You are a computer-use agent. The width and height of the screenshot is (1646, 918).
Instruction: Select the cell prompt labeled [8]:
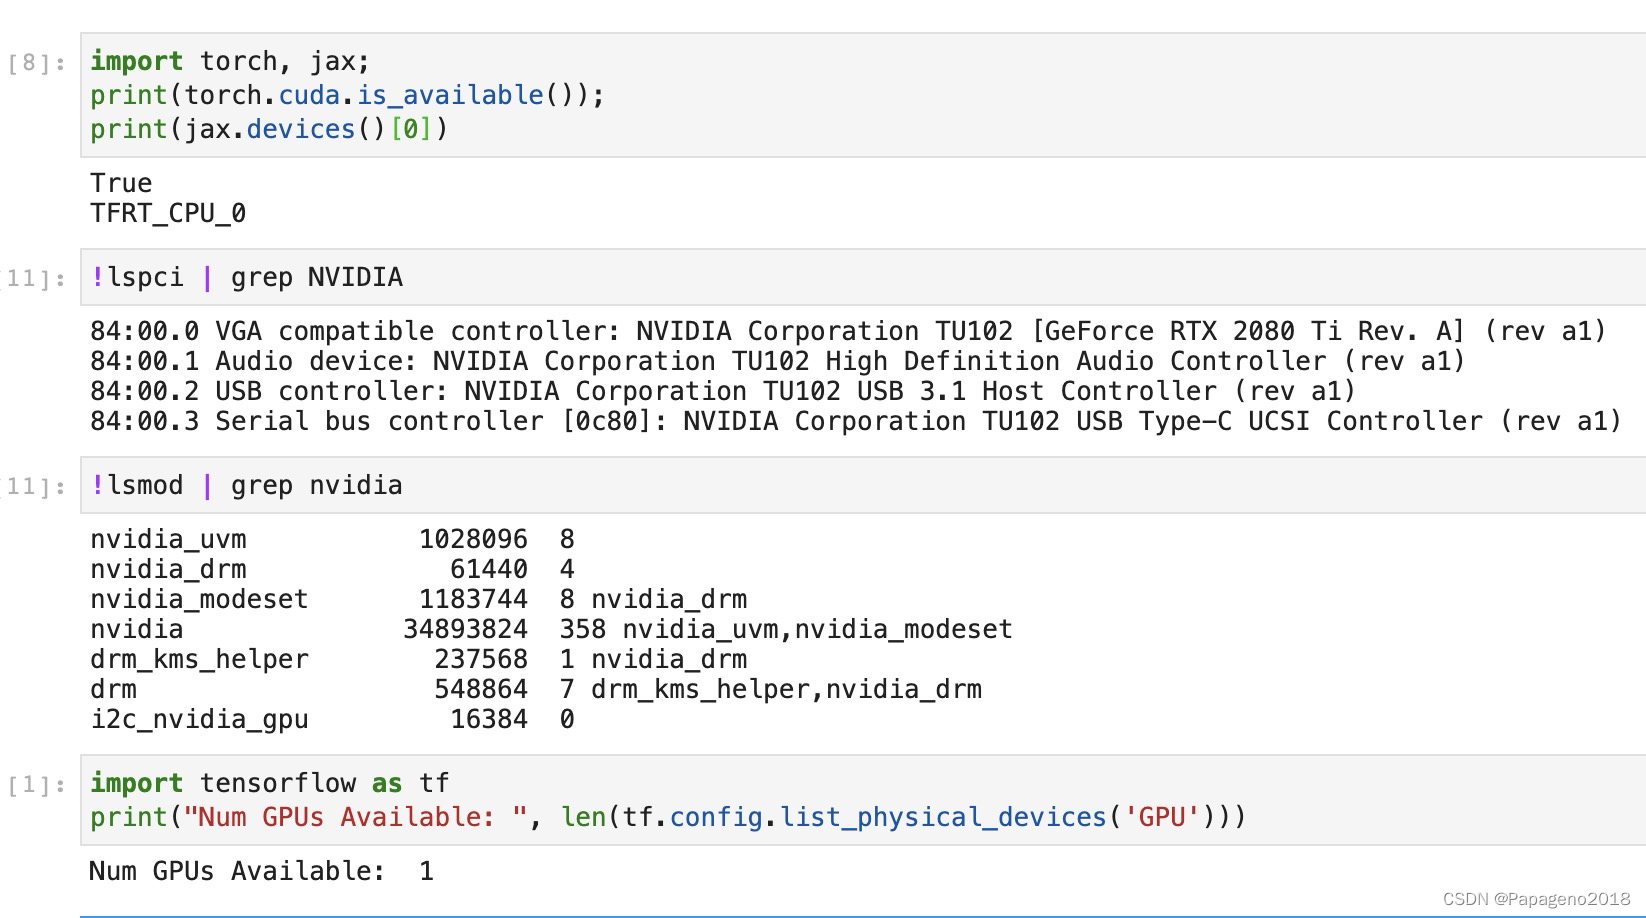37,63
